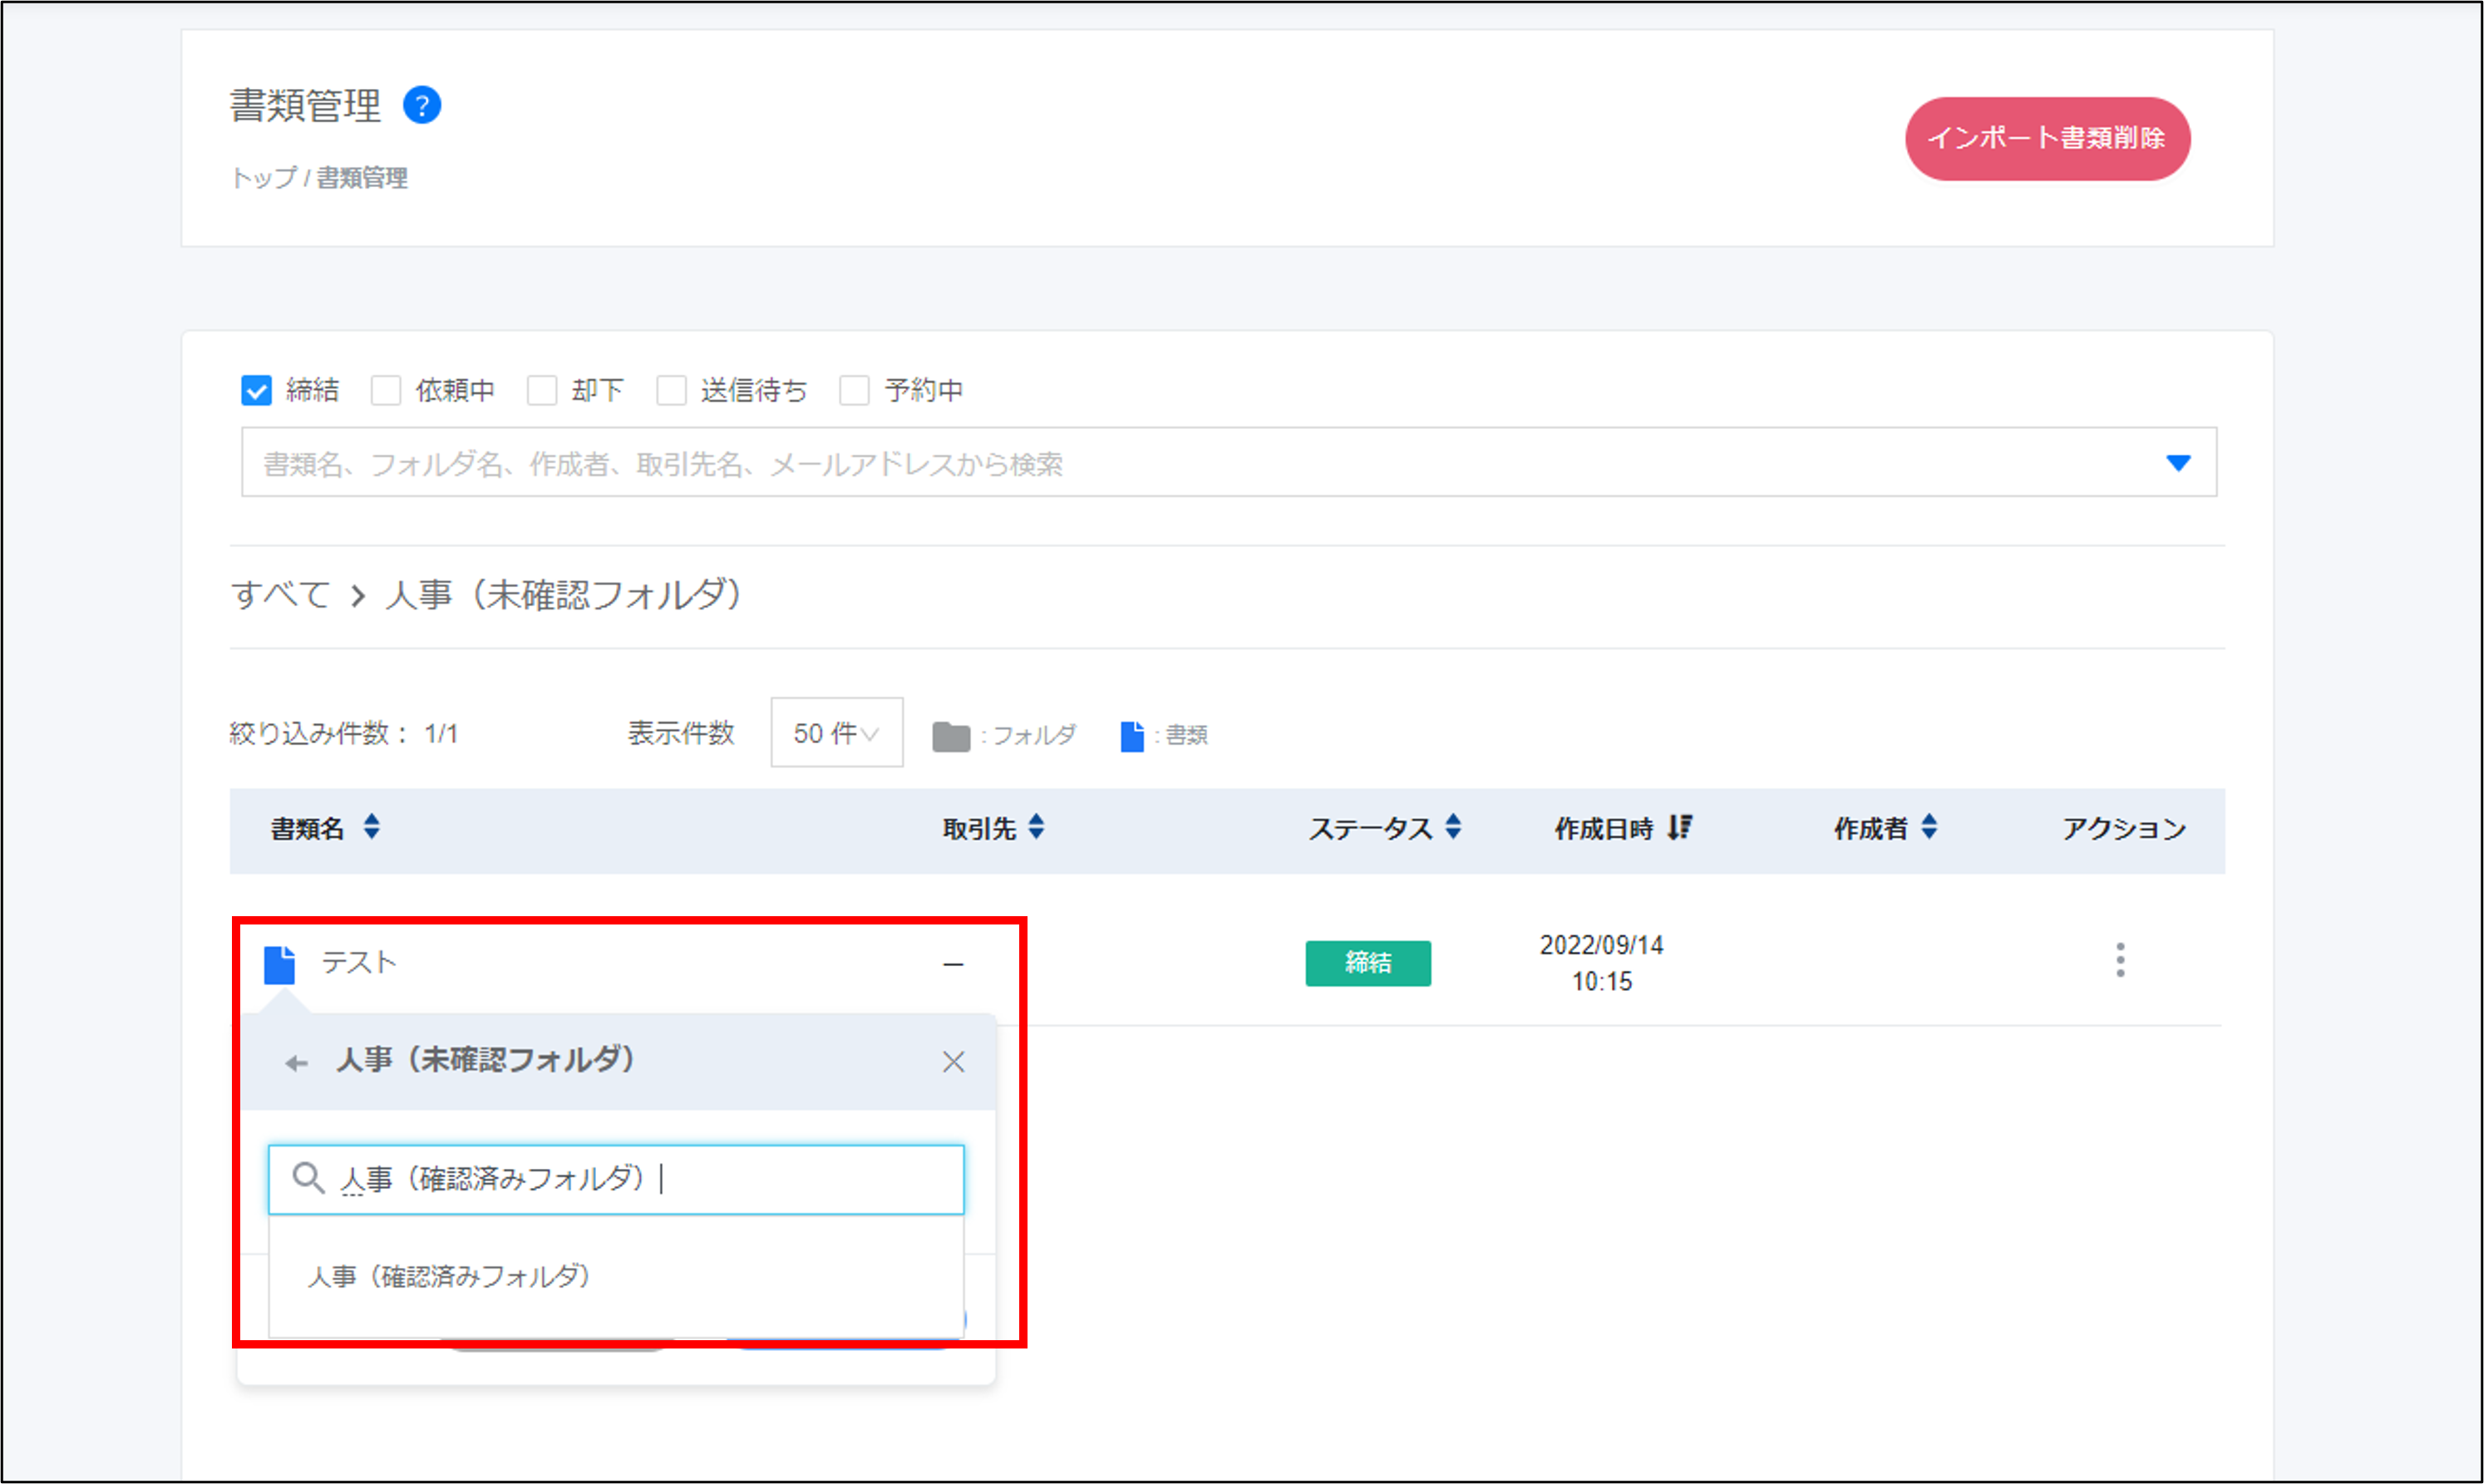2484x1484 pixels.
Task: Go to すべて in folder breadcrumb
Action: [280, 595]
